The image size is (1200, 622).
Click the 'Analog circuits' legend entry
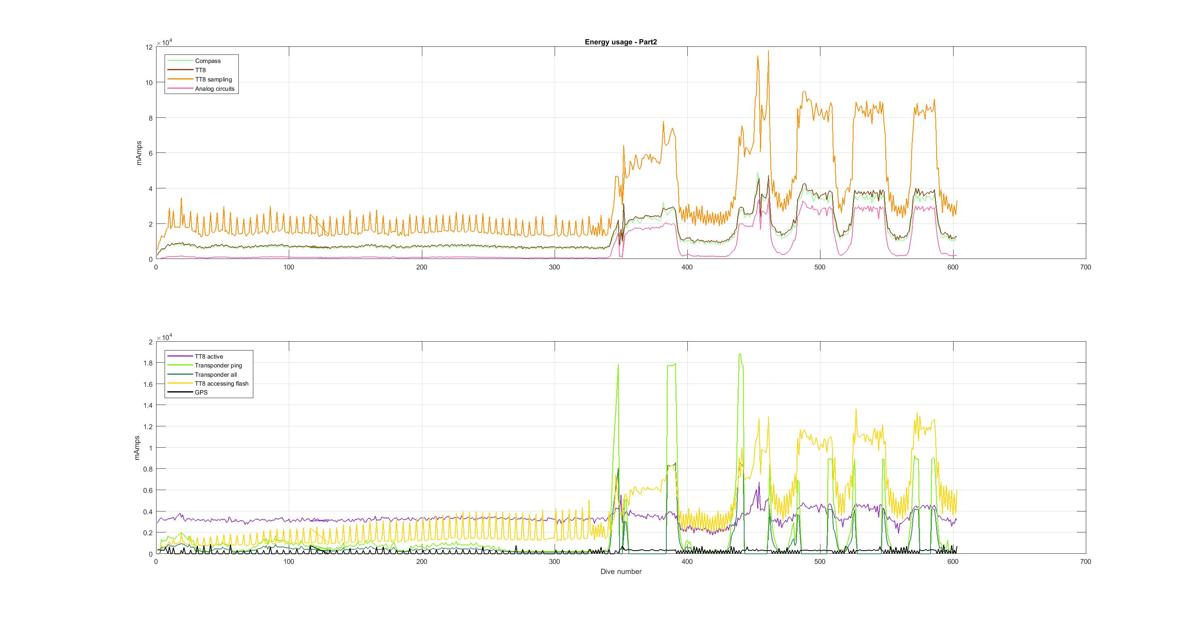pyautogui.click(x=216, y=88)
